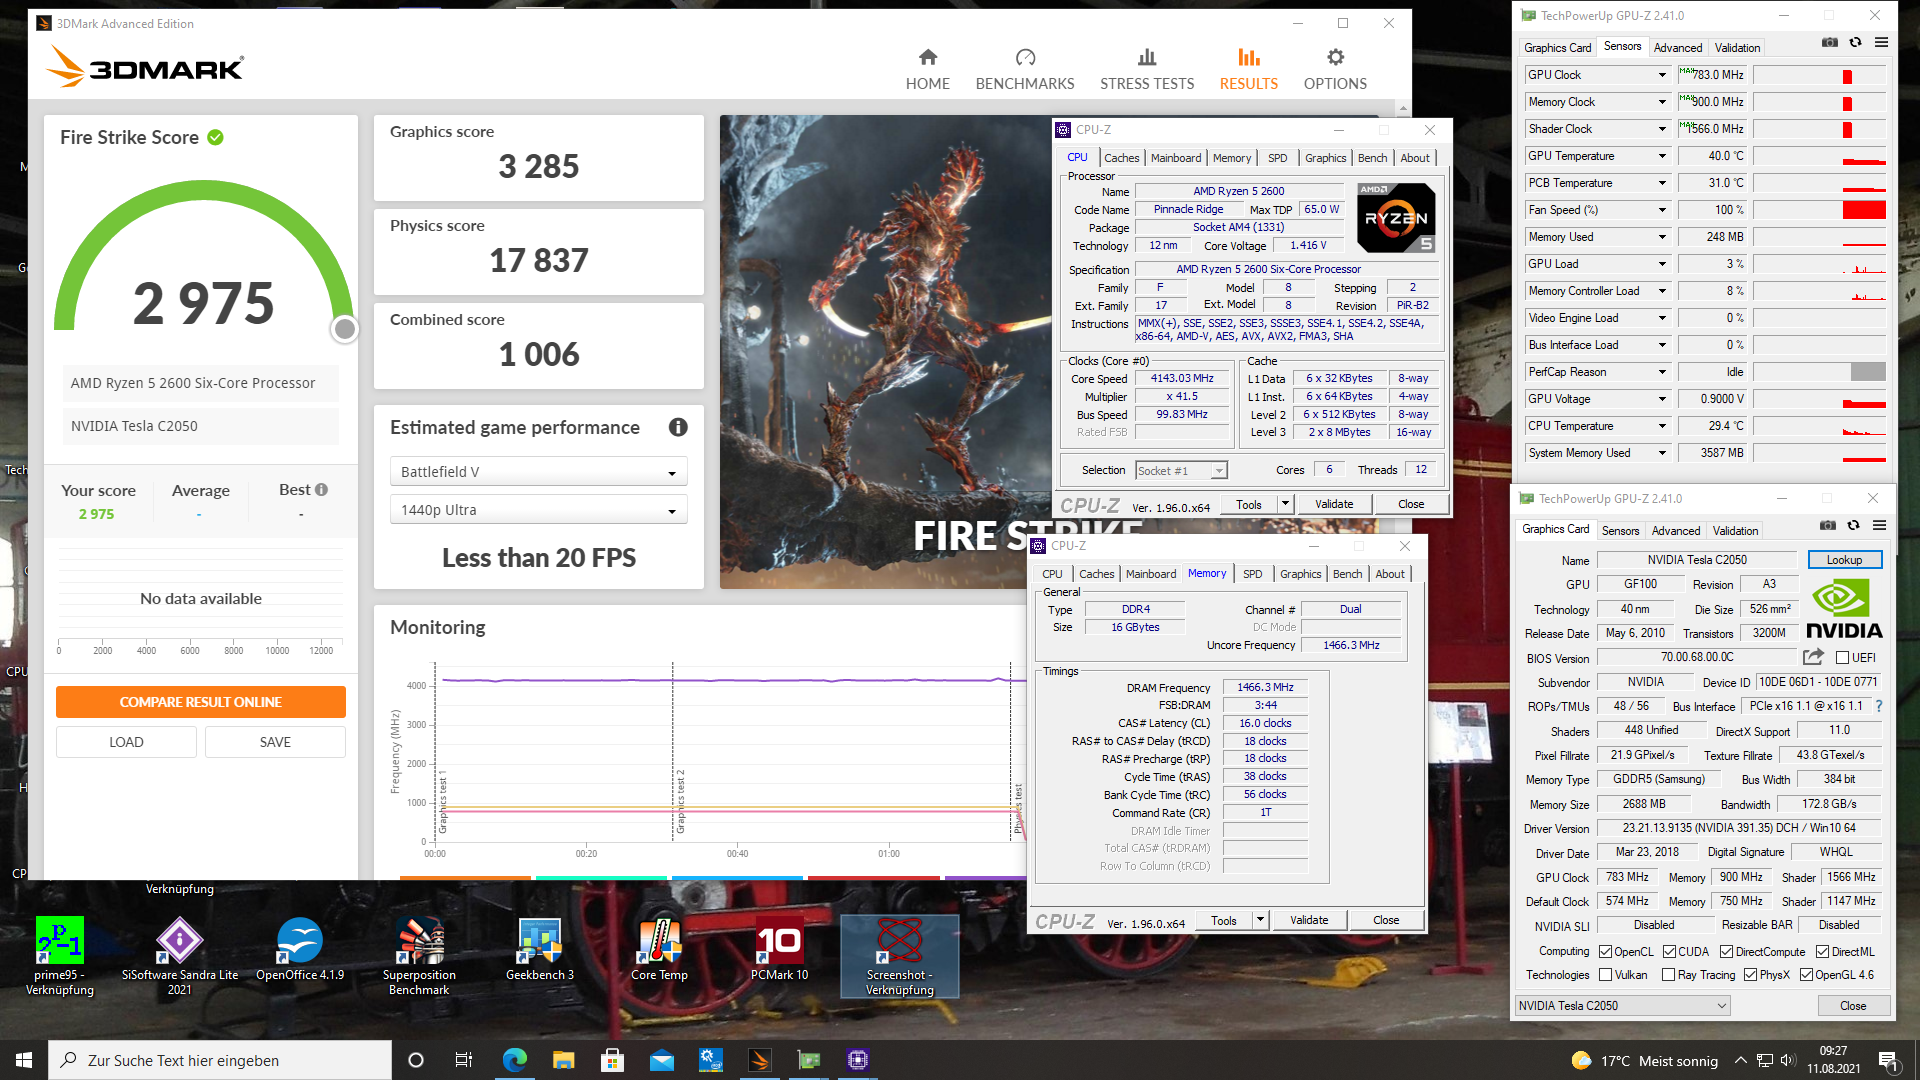This screenshot has height=1080, width=1920.
Task: Click the Best score info icon
Action: pyautogui.click(x=321, y=490)
